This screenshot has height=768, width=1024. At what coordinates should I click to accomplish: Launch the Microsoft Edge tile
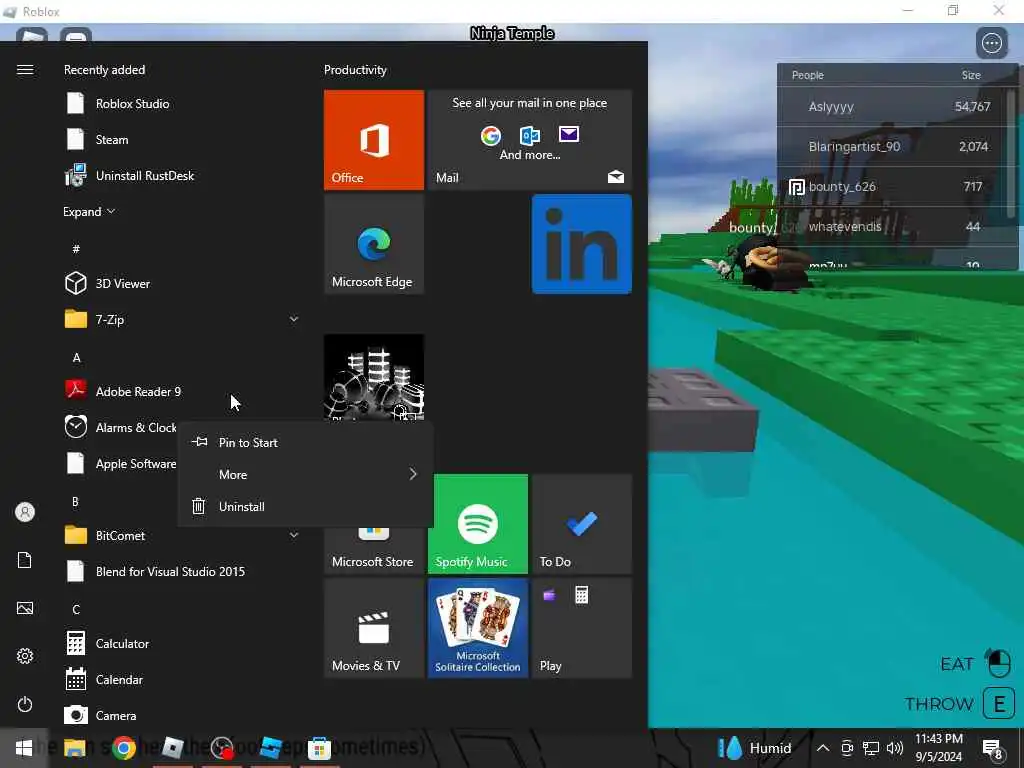click(x=374, y=244)
